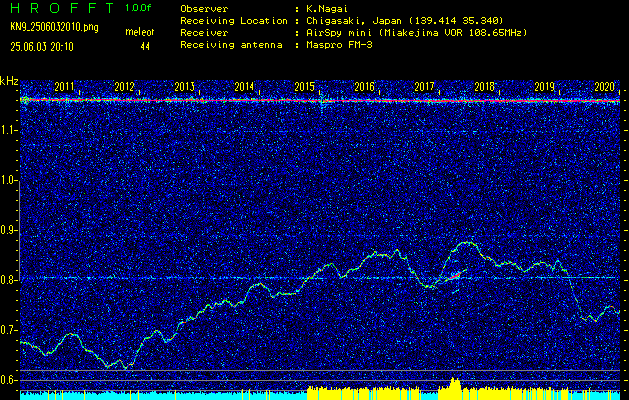Viewport: 629px width, 400px height.
Task: Click the 2020 time marker
Action: pos(605,87)
